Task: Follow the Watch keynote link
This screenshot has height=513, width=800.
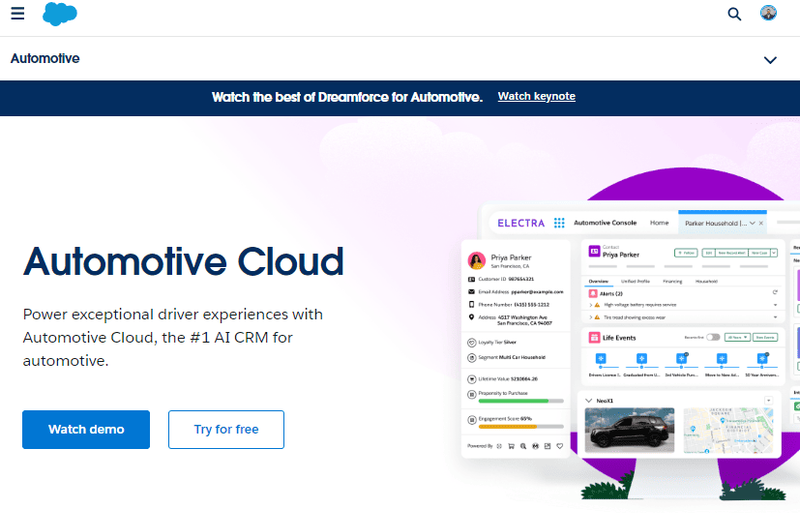Action: [536, 96]
